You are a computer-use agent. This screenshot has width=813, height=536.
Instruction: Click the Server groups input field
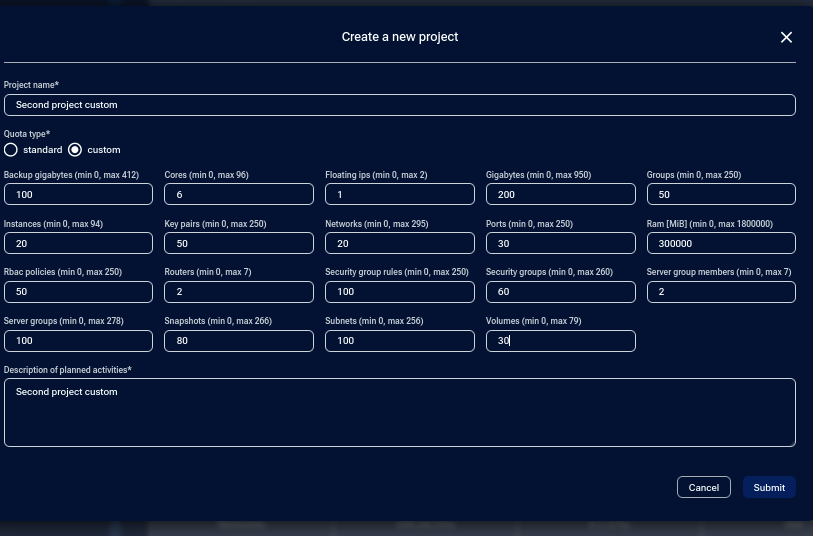[x=78, y=341]
